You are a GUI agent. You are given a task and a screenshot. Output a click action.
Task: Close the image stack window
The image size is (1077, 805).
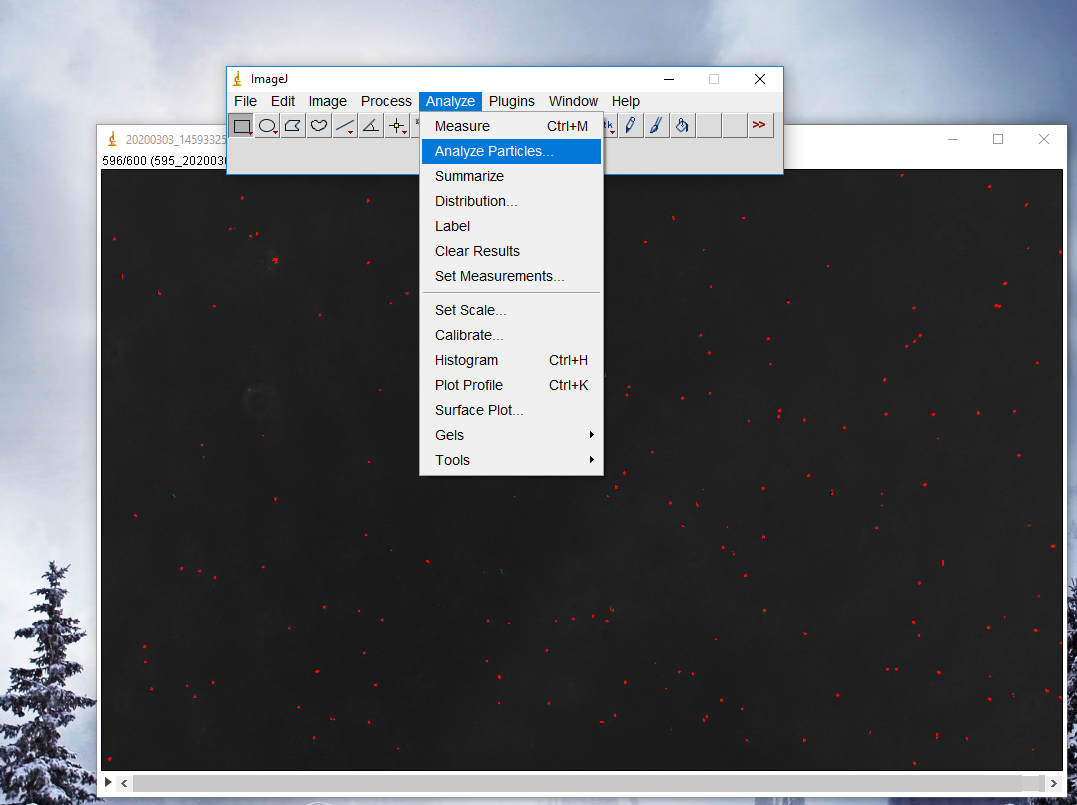(1044, 139)
